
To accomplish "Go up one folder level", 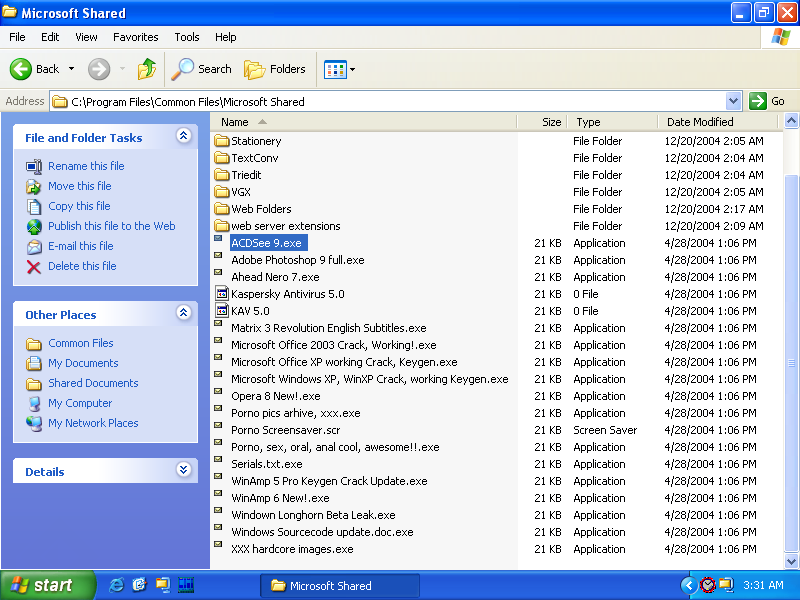I will tap(147, 69).
